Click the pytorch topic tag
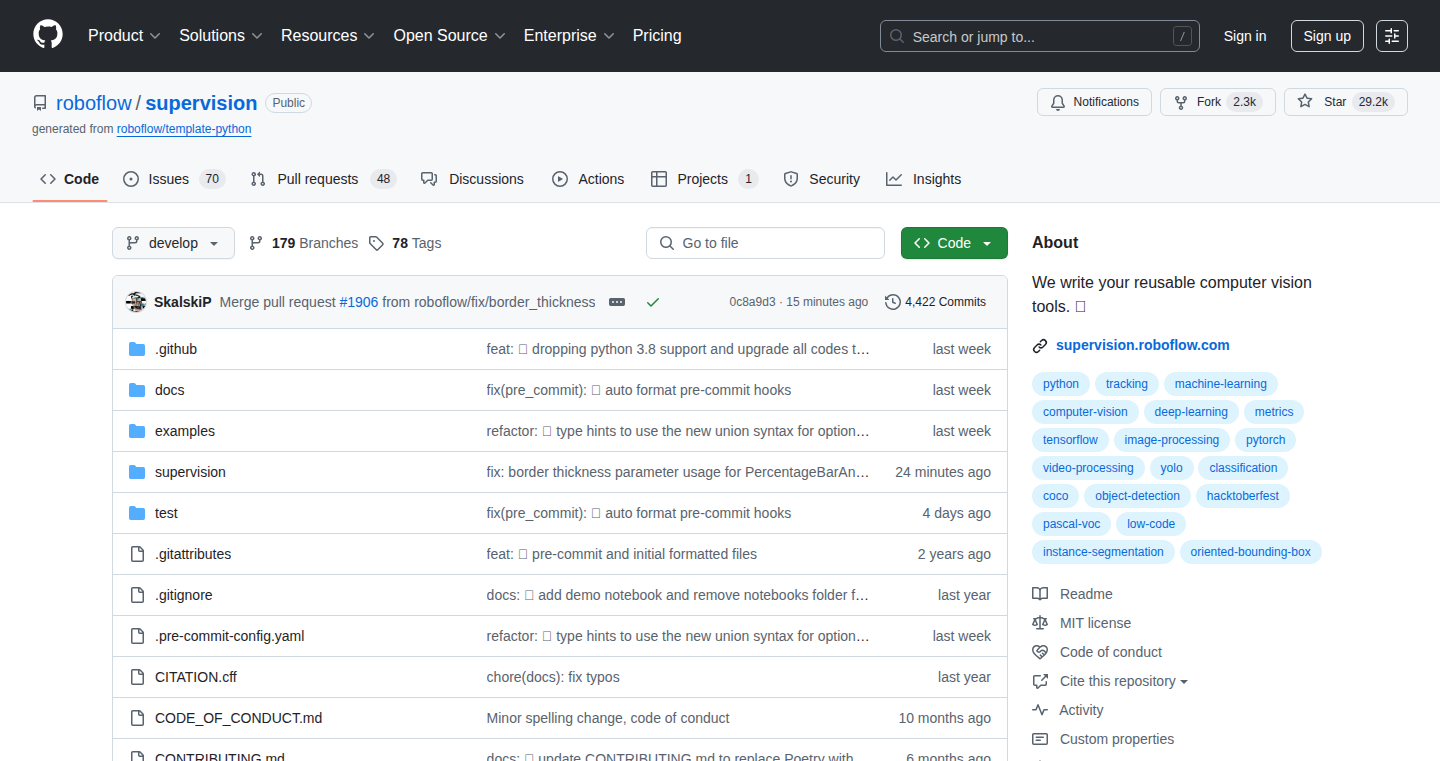Image resolution: width=1440 pixels, height=761 pixels. point(1266,440)
